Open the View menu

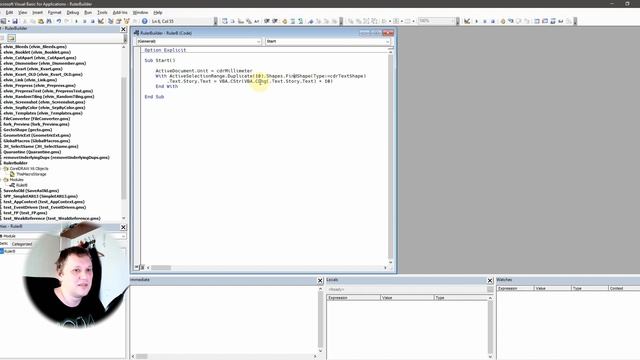tap(22, 13)
